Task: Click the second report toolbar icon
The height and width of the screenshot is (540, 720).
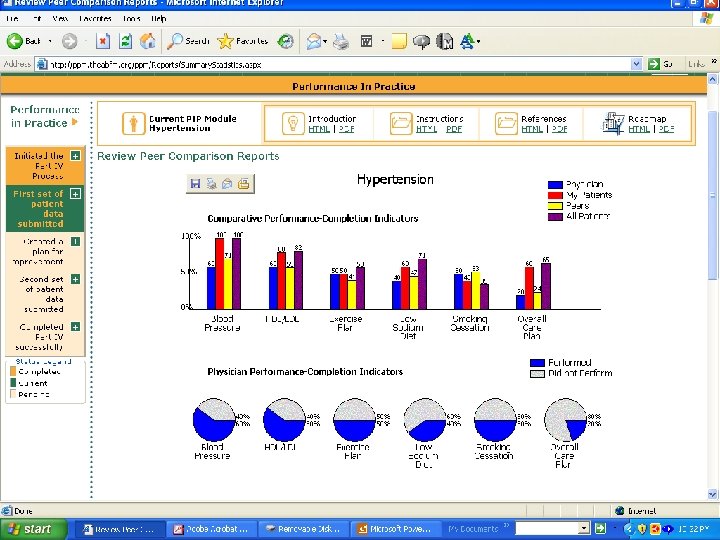Action: click(211, 184)
